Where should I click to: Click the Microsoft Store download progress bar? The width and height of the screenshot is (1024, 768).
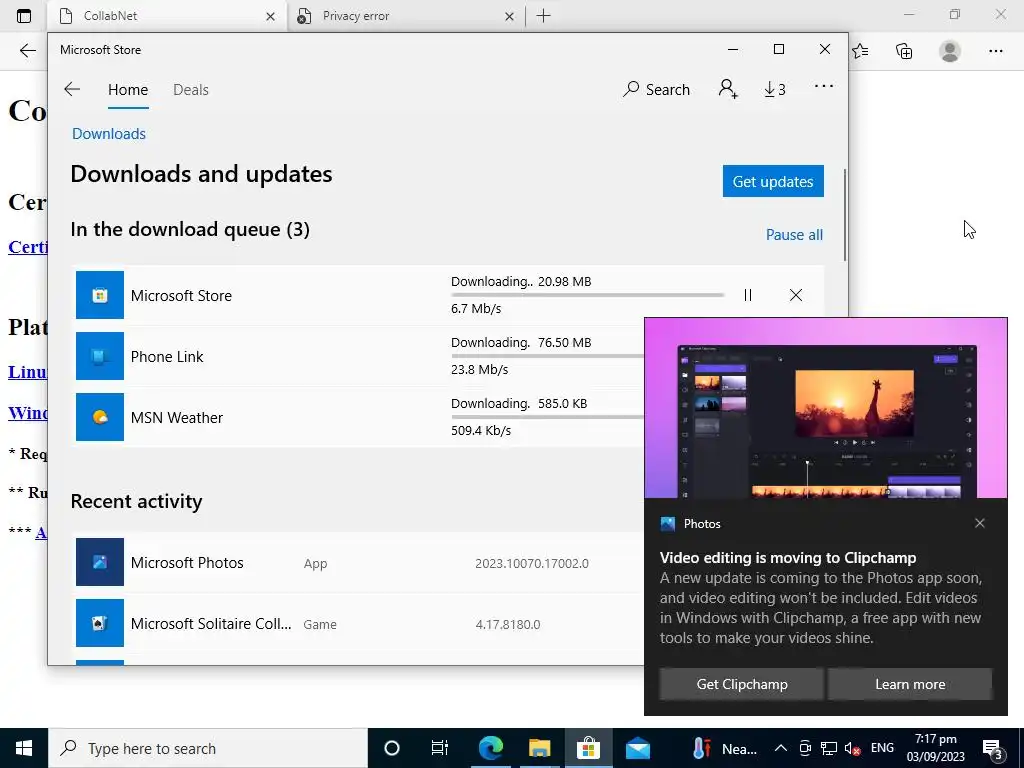pyautogui.click(x=587, y=295)
